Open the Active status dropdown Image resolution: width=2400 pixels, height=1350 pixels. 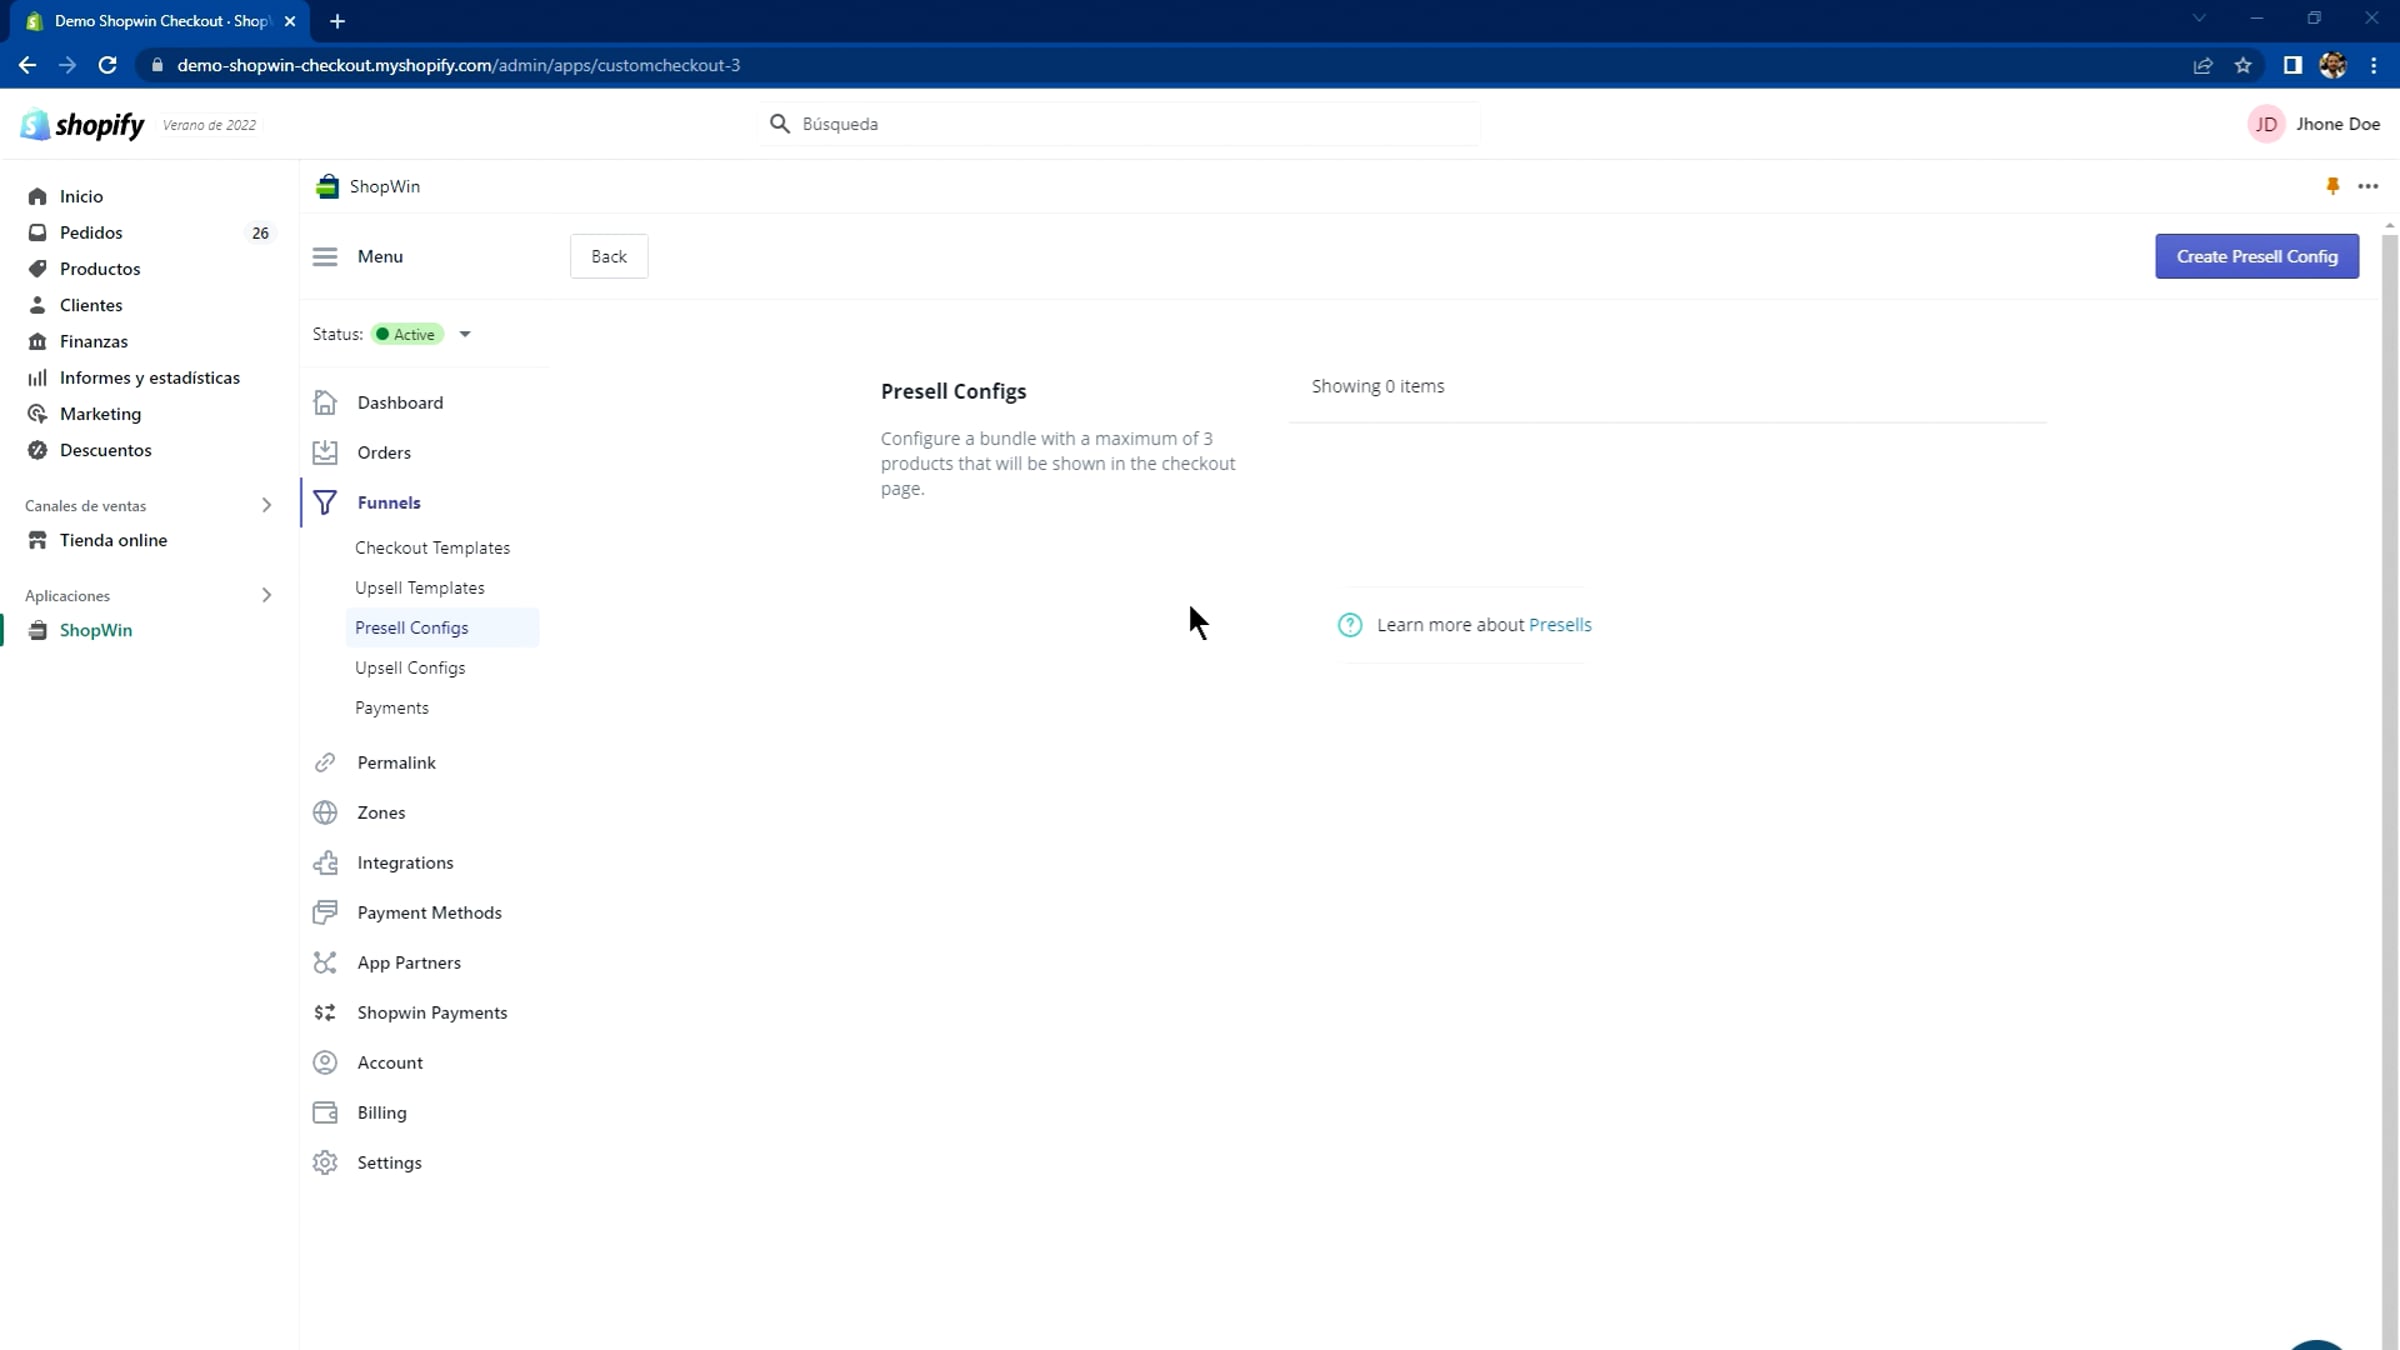(465, 335)
